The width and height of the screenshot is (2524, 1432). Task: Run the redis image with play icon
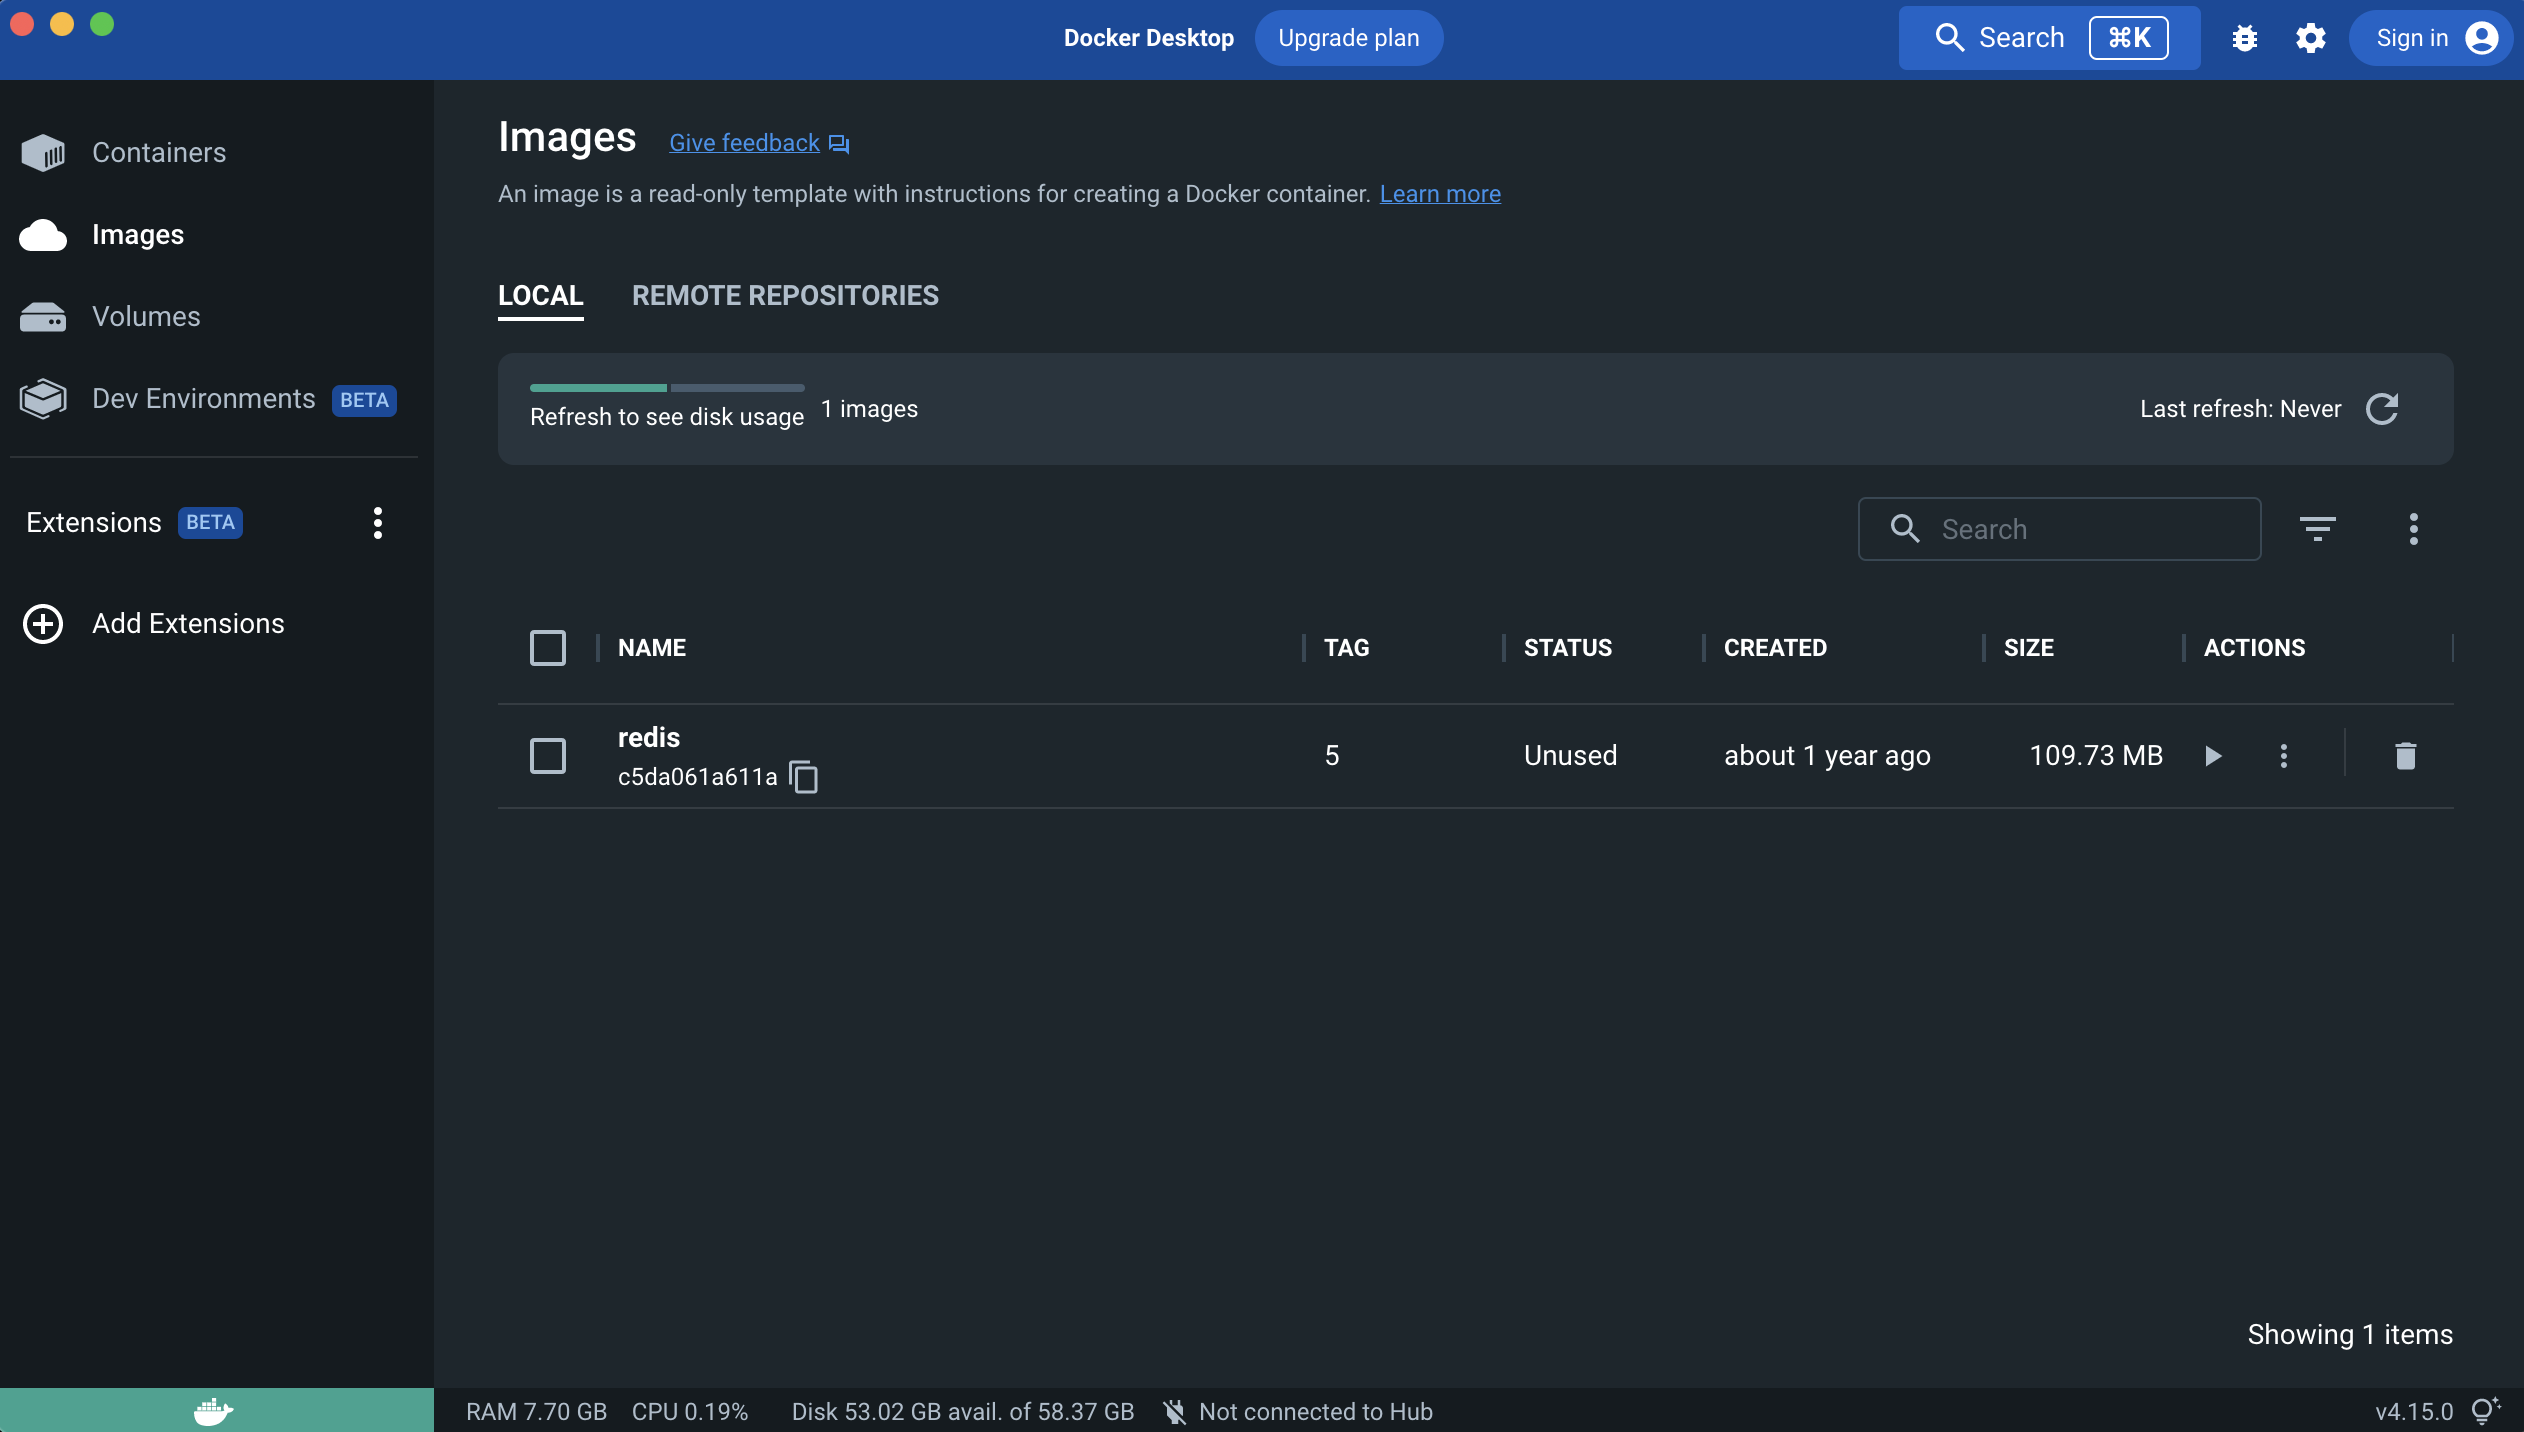[x=2213, y=756]
